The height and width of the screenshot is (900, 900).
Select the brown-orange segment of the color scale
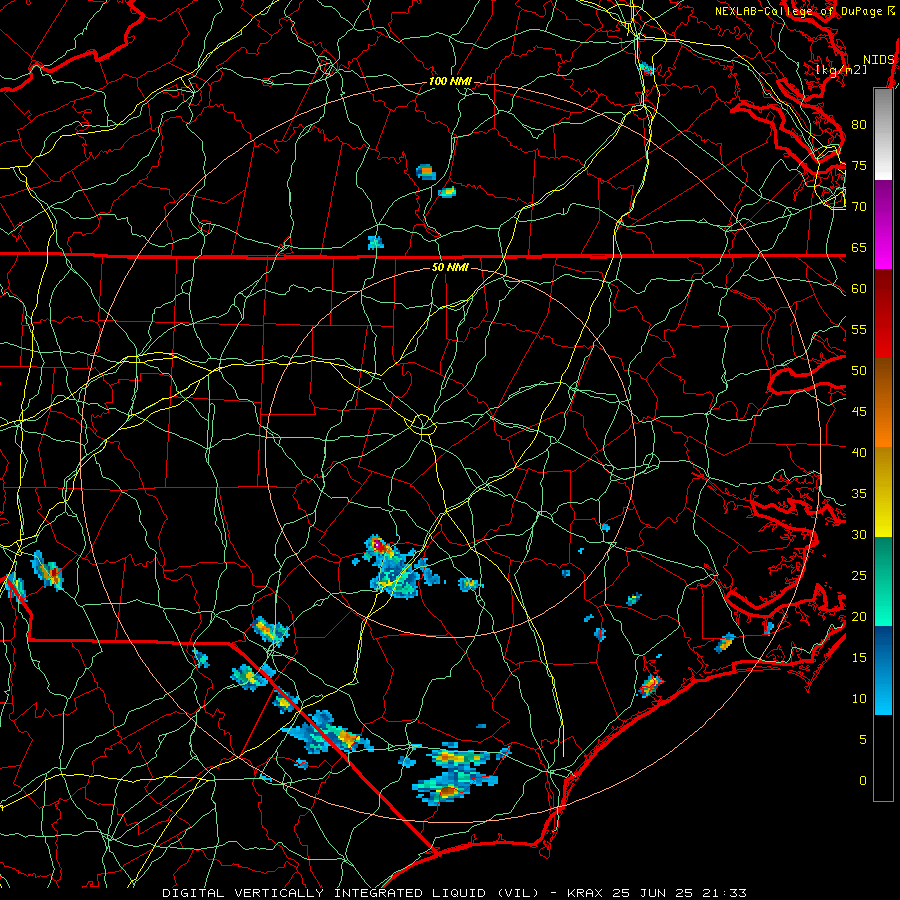pos(883,403)
